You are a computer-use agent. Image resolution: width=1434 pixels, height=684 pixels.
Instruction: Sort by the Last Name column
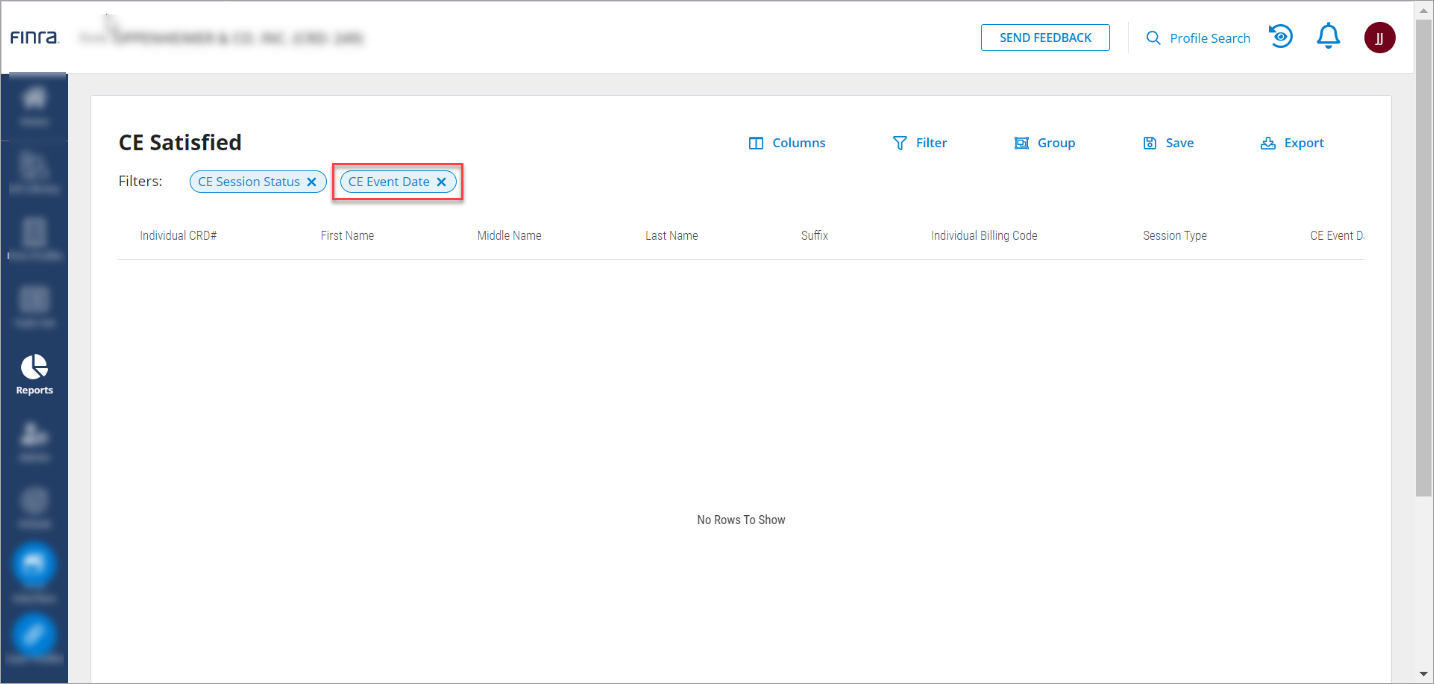[x=671, y=236]
